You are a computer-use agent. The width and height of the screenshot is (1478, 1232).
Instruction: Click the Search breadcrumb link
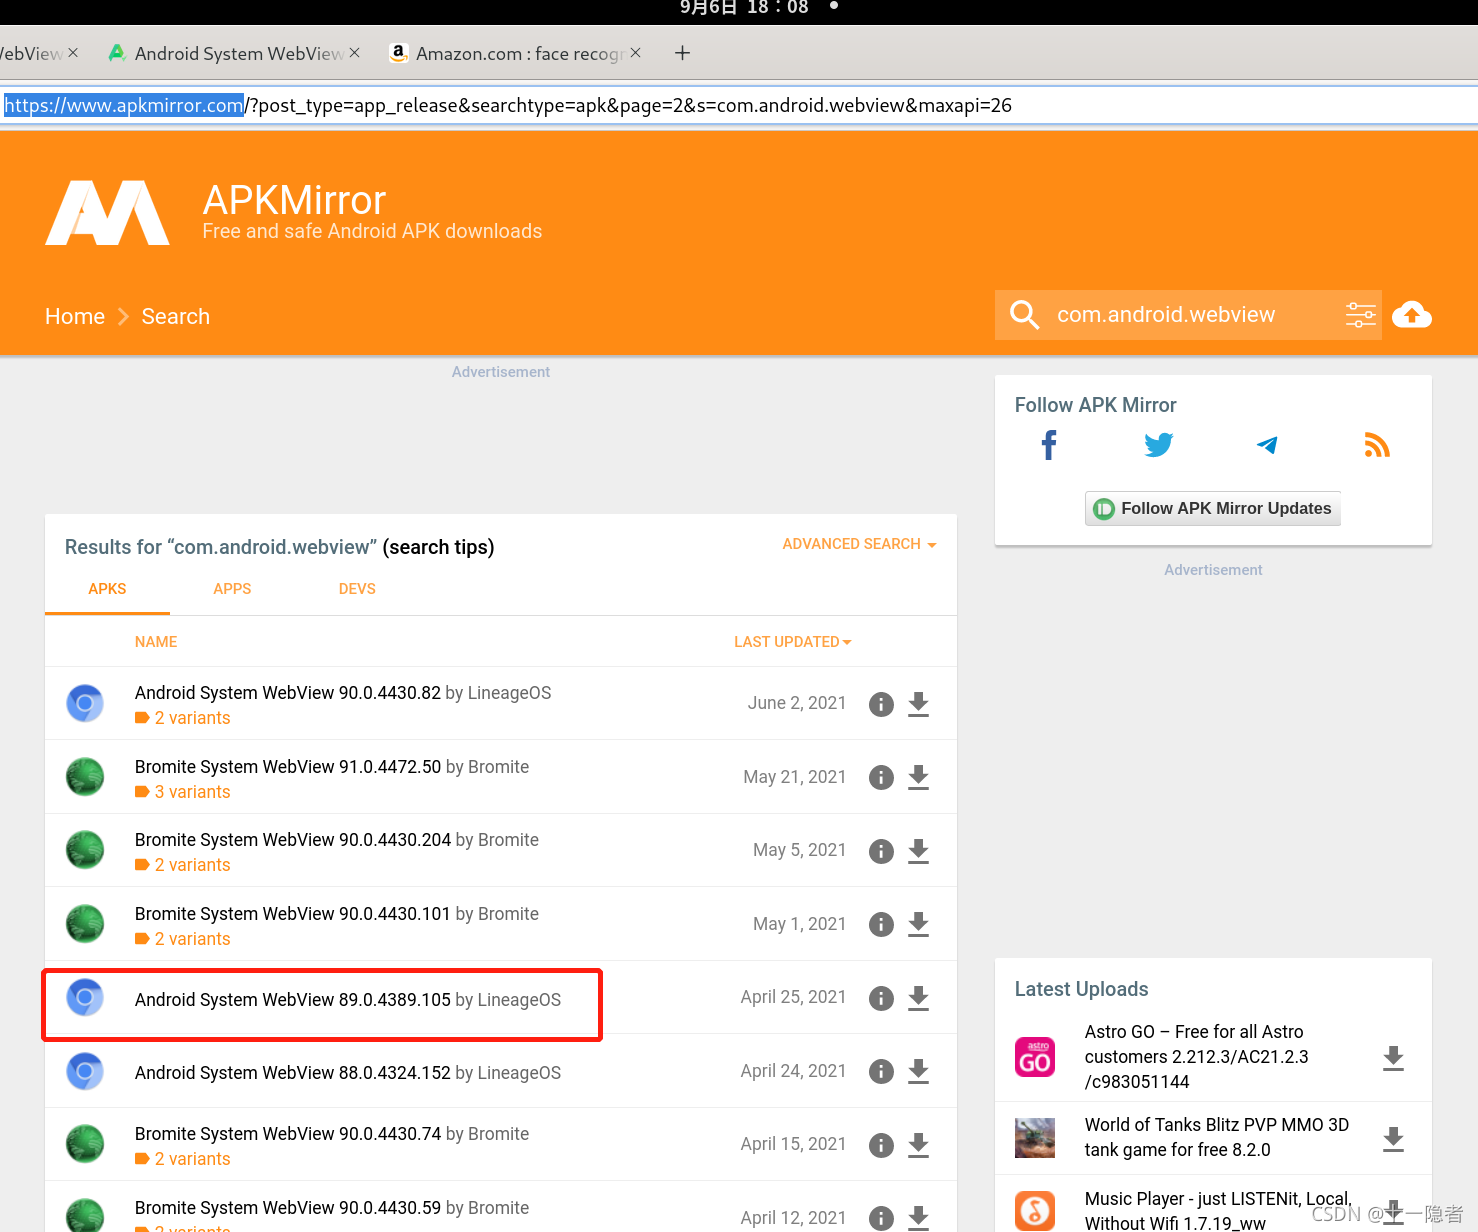tap(176, 317)
